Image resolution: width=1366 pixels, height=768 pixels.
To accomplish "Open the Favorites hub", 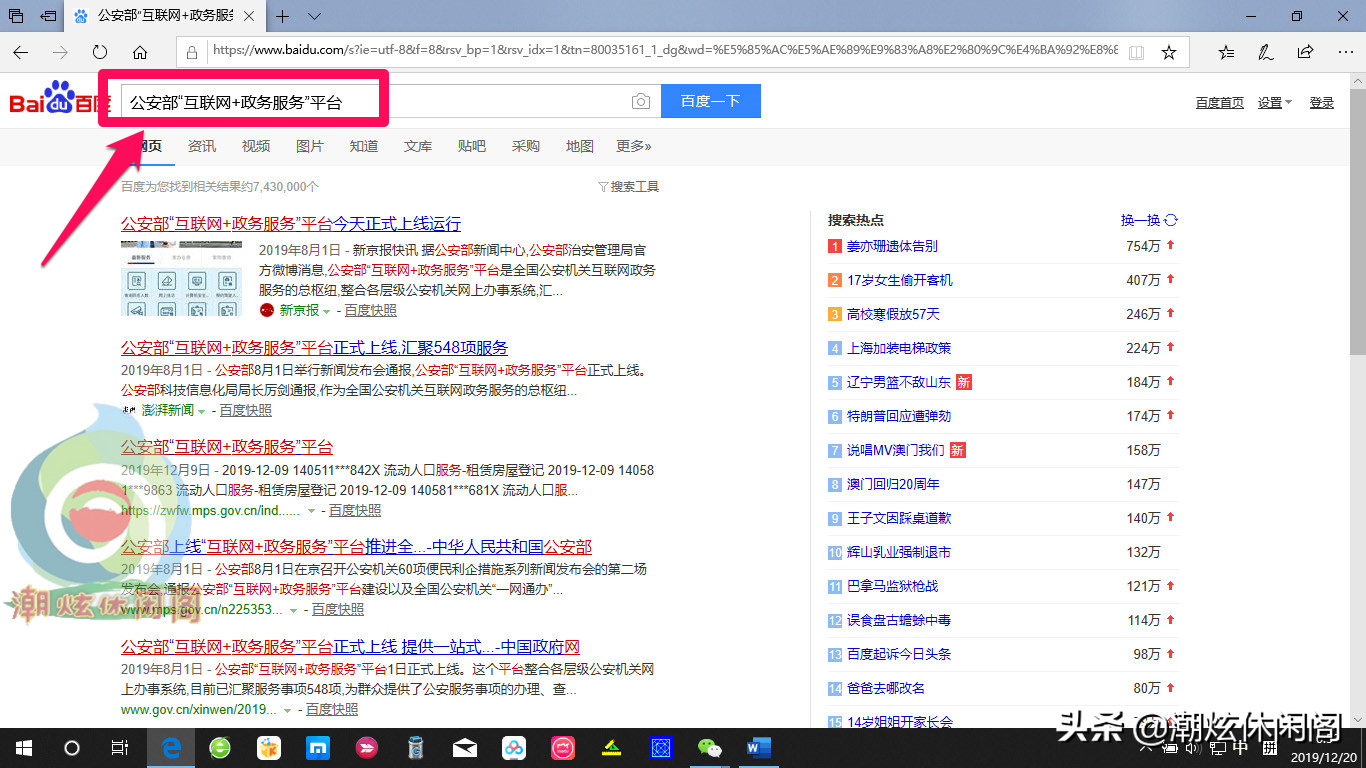I will click(1226, 52).
